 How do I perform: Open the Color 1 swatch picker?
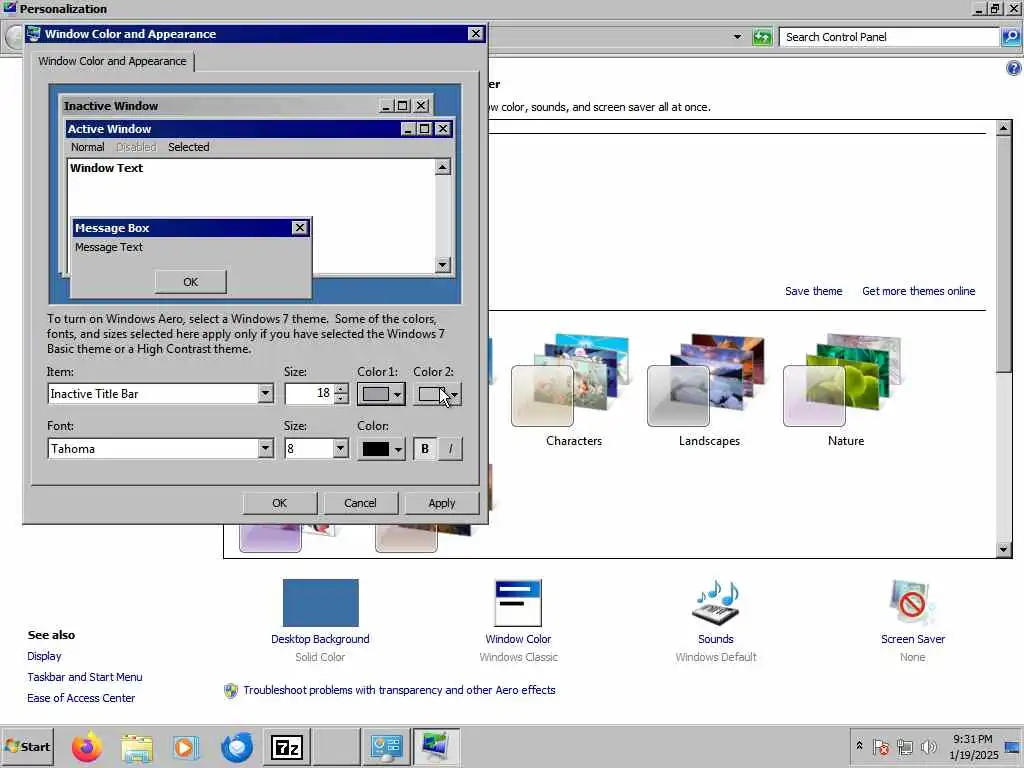(381, 394)
